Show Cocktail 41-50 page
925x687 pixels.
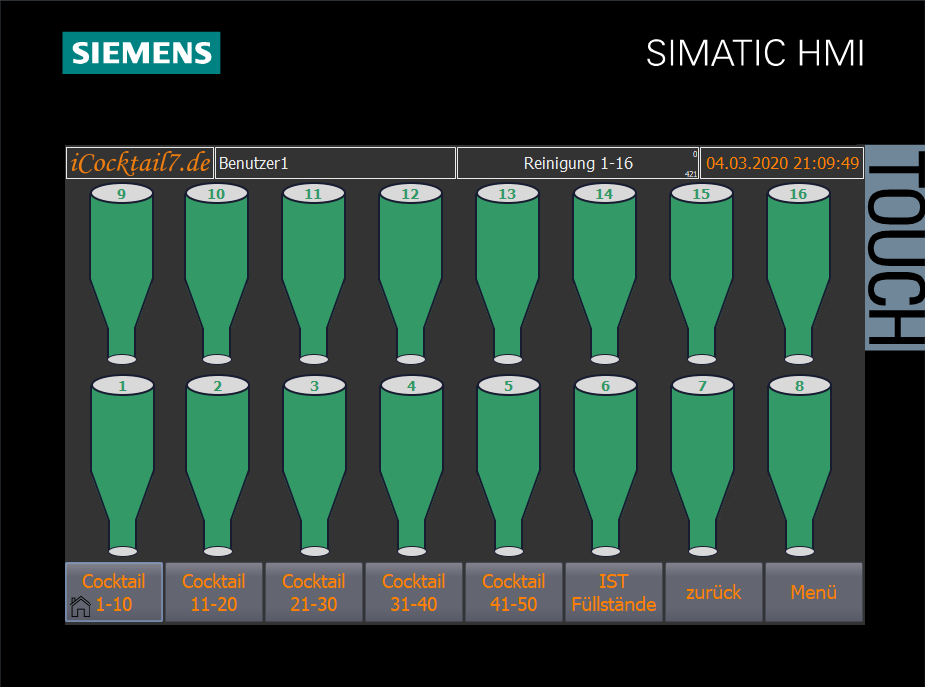point(514,593)
